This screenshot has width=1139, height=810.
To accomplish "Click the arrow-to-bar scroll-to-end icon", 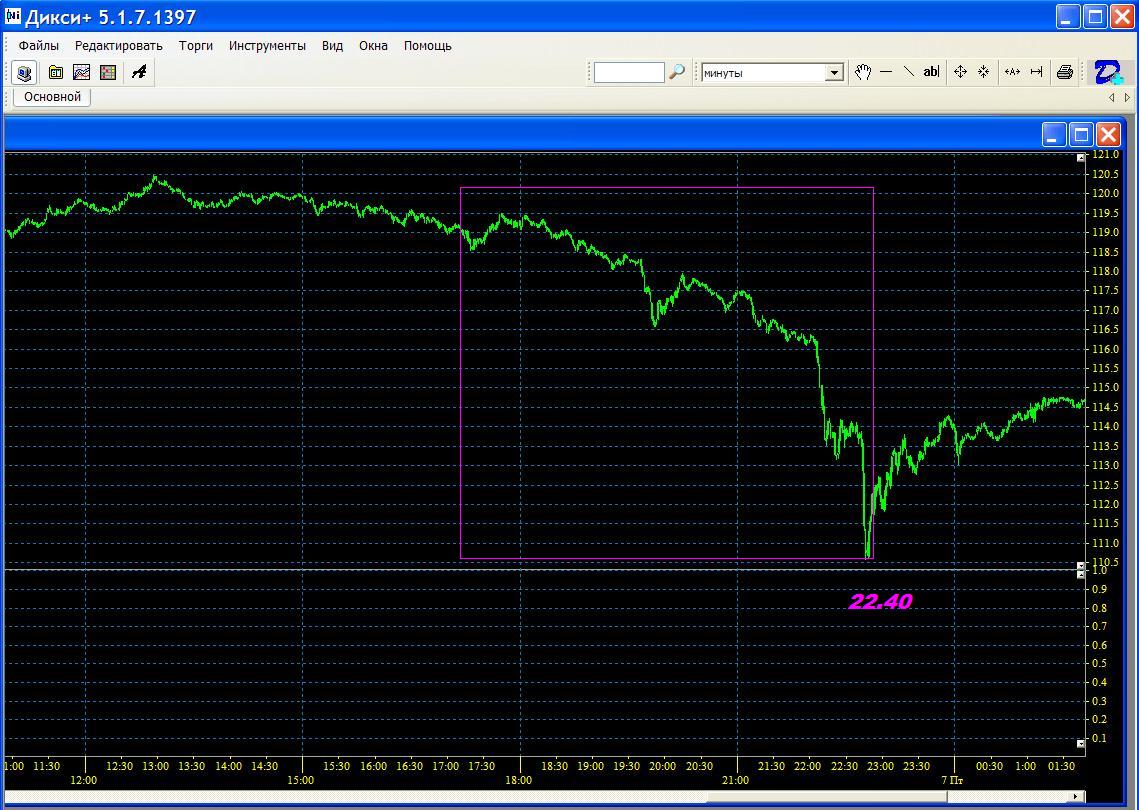I will tap(1037, 72).
